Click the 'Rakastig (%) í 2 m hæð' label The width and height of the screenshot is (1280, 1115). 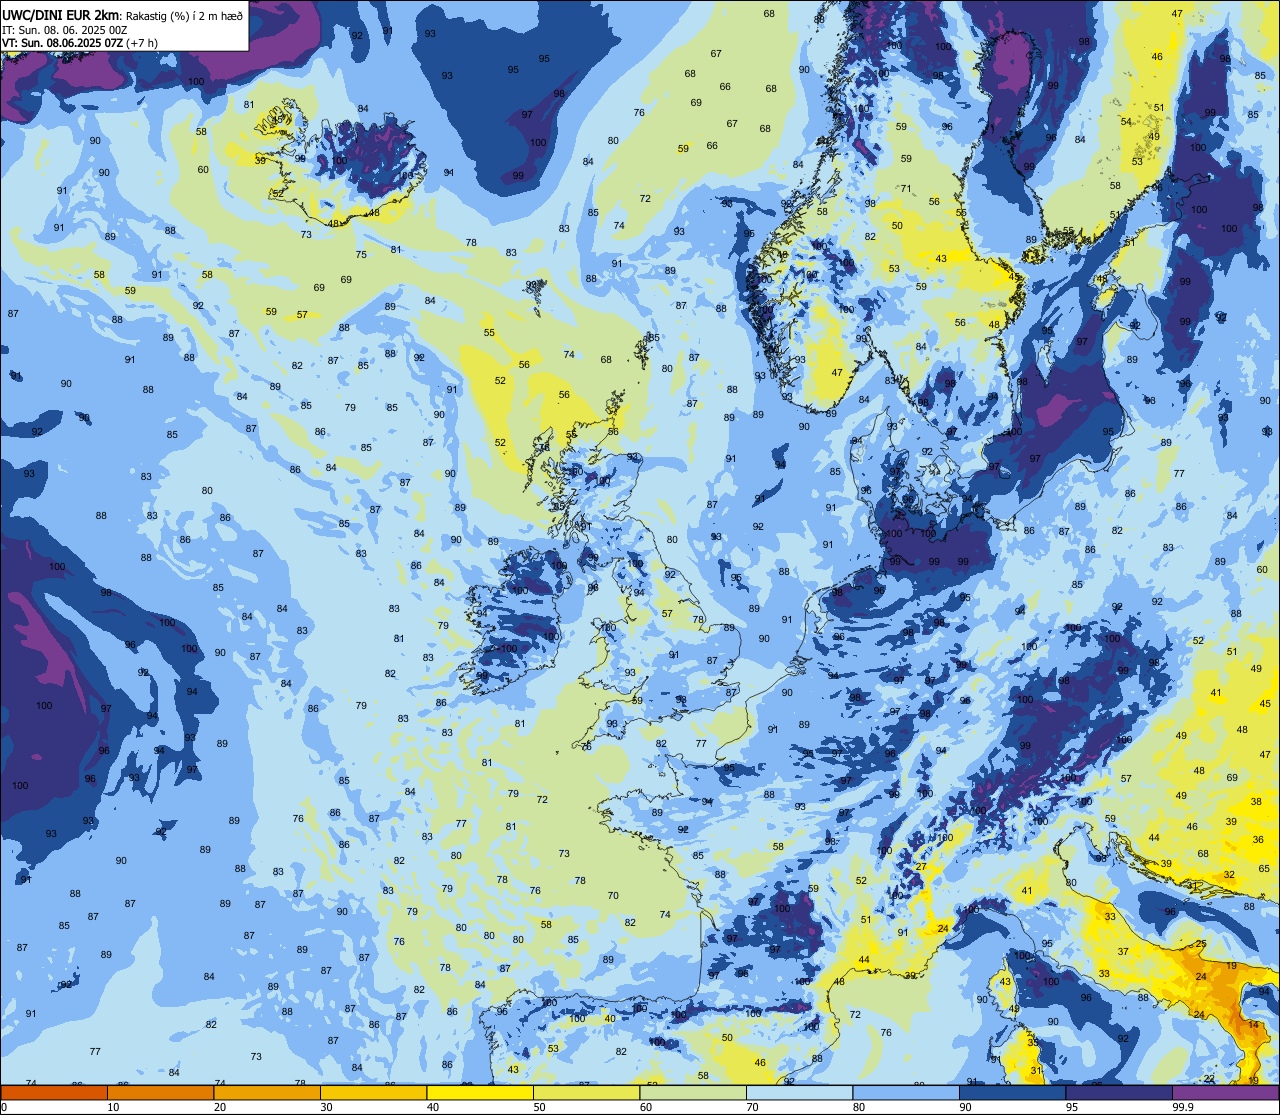click(x=183, y=15)
